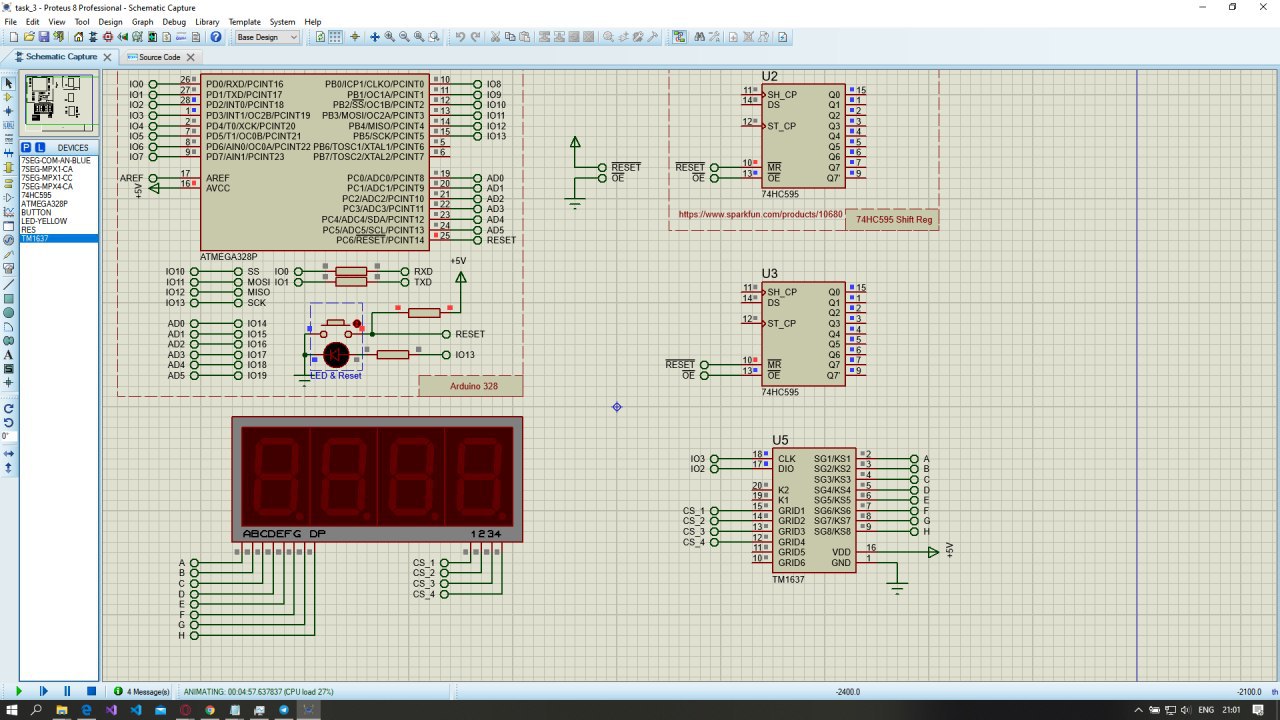
Task: Click the Undo arrow icon
Action: click(460, 37)
